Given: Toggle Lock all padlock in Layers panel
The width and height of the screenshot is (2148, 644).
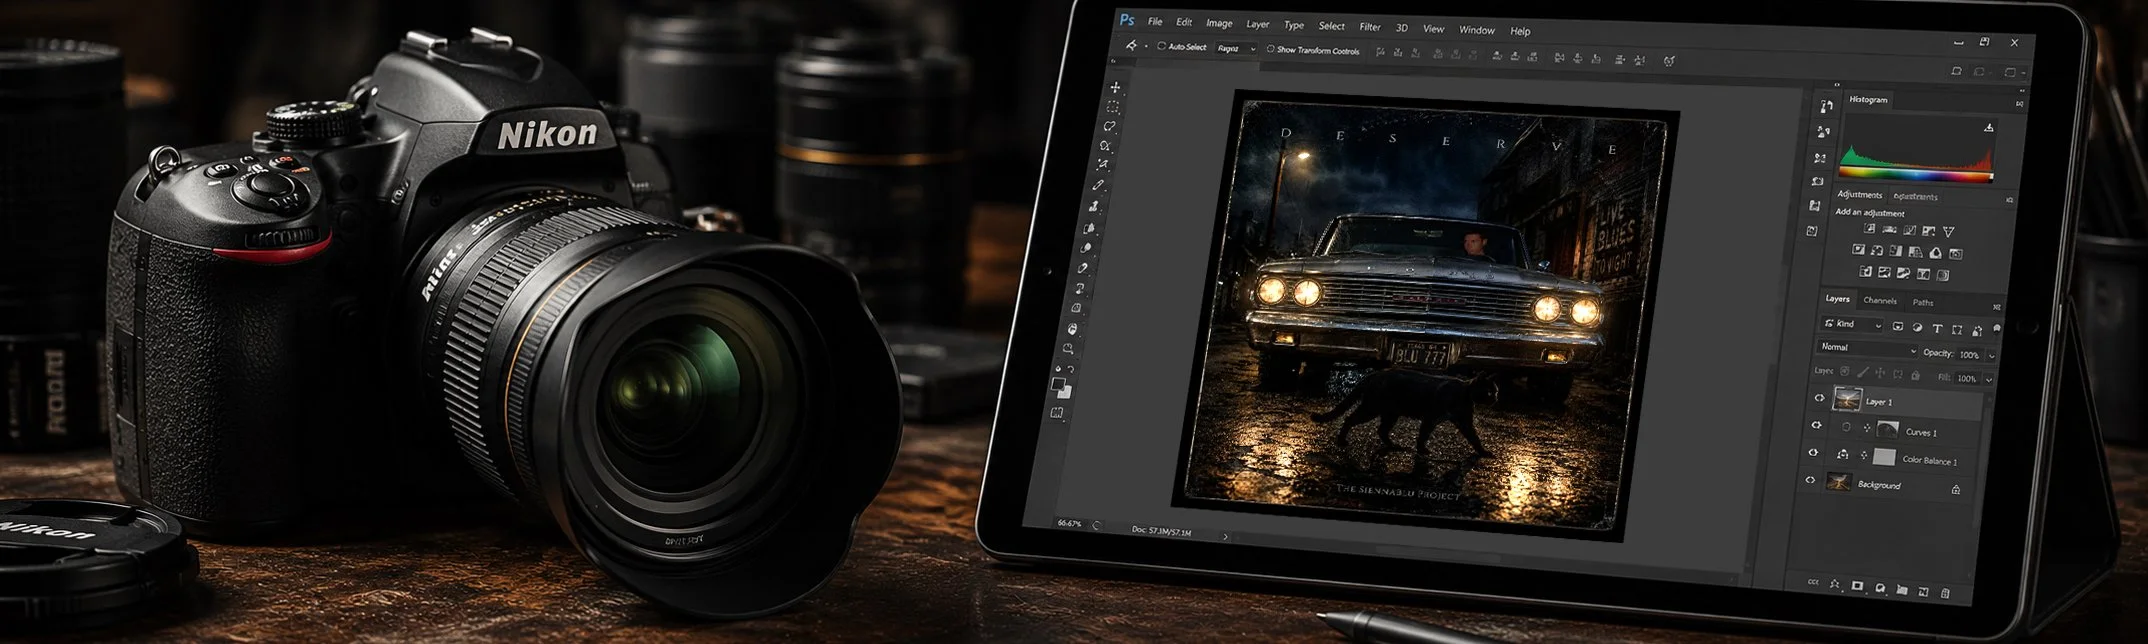Looking at the screenshot, I should point(1915,375).
